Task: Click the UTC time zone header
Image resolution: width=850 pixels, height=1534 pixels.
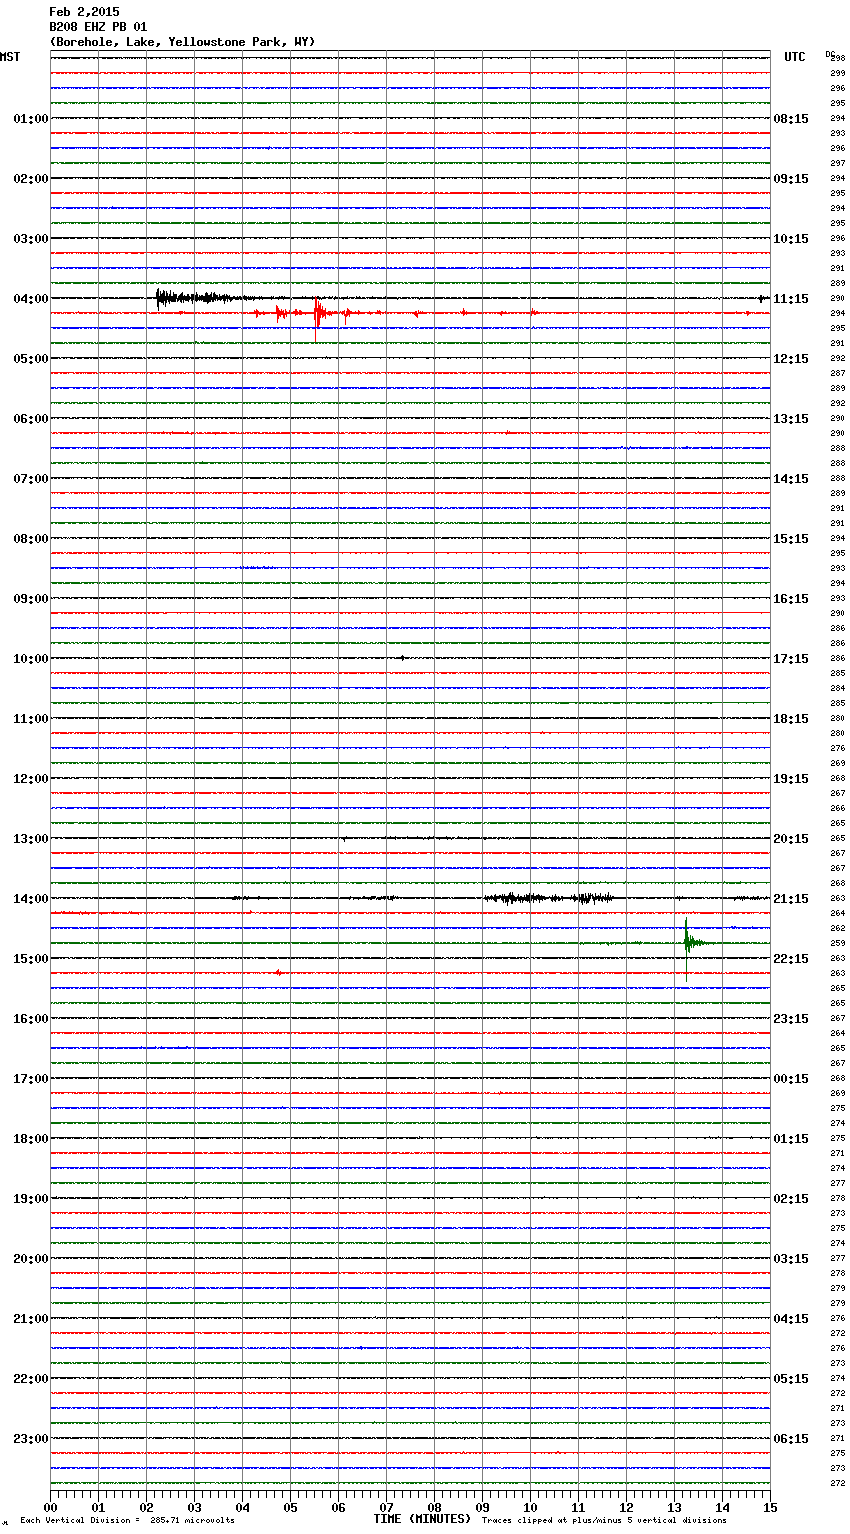Action: (x=795, y=57)
